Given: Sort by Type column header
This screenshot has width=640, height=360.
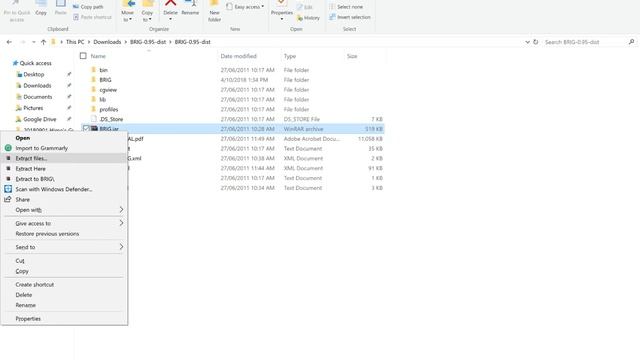Looking at the screenshot, I should tap(290, 56).
